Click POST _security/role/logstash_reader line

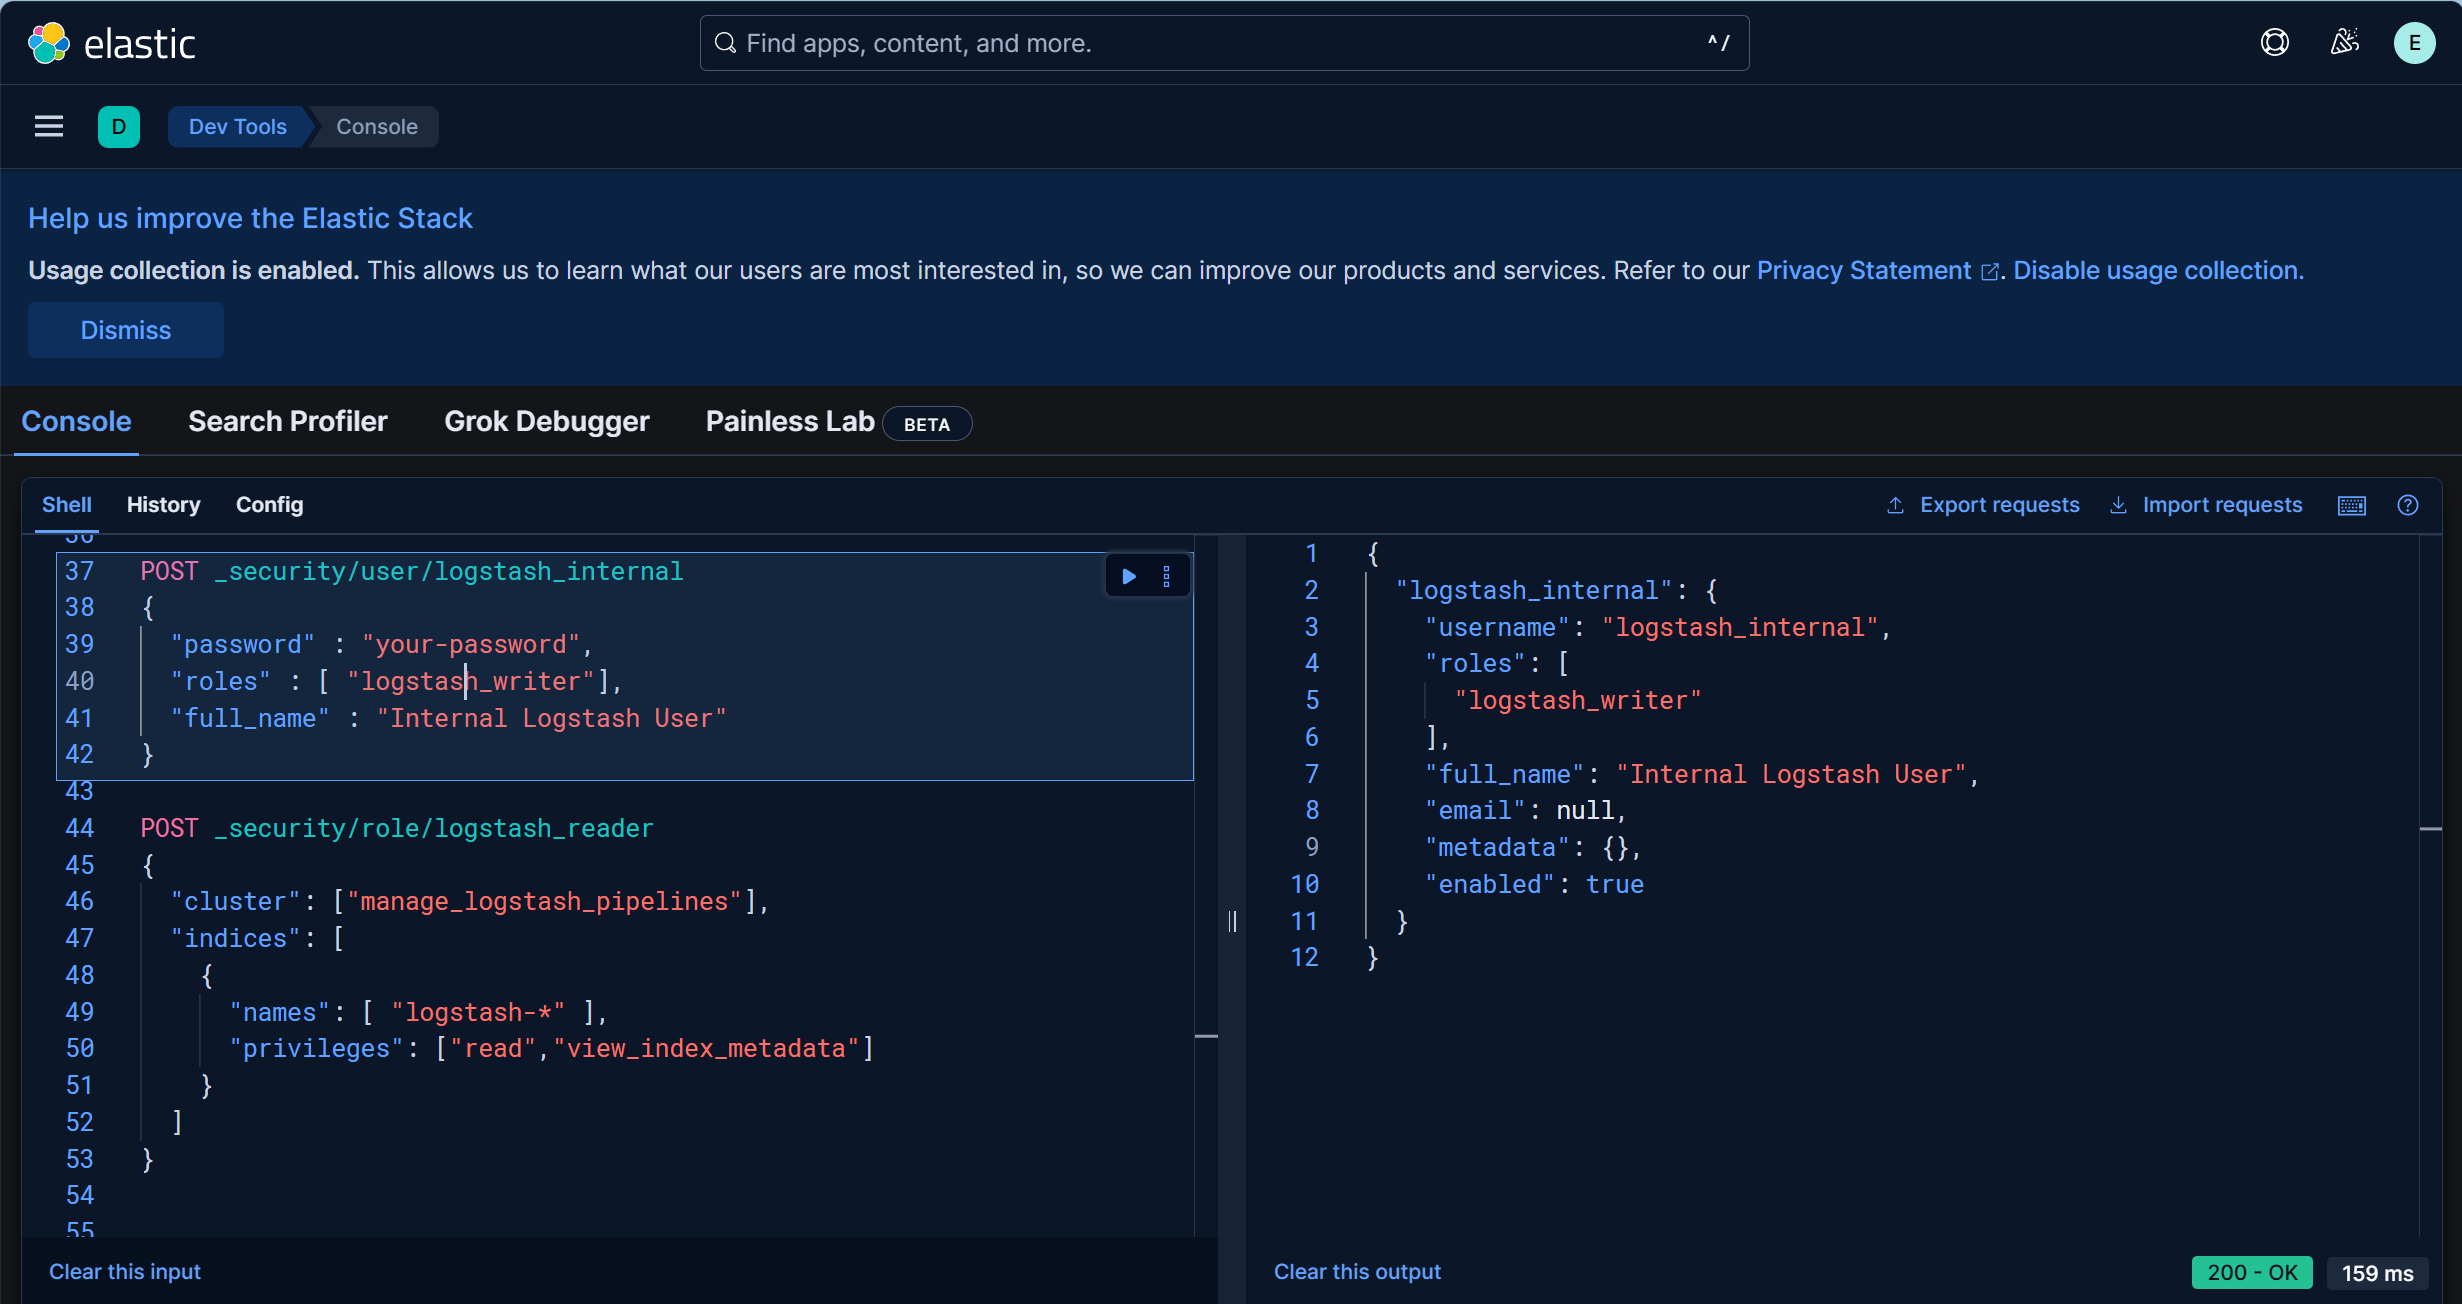coord(397,828)
